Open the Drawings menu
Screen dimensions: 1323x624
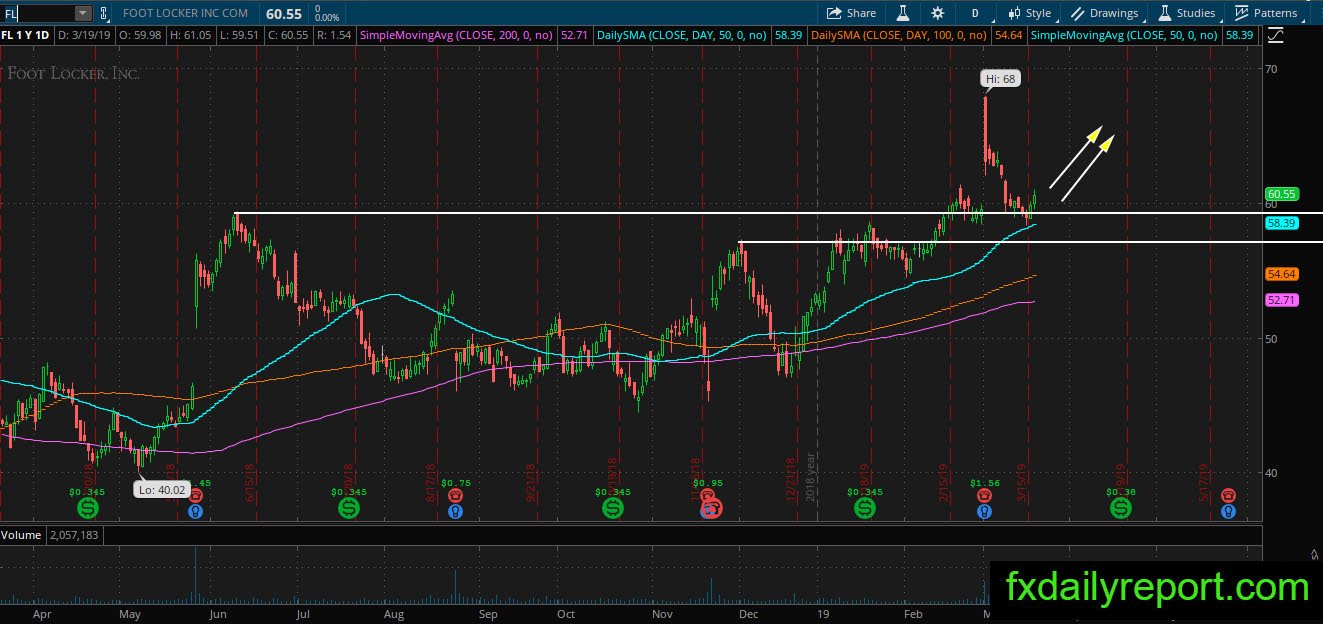tap(1105, 13)
